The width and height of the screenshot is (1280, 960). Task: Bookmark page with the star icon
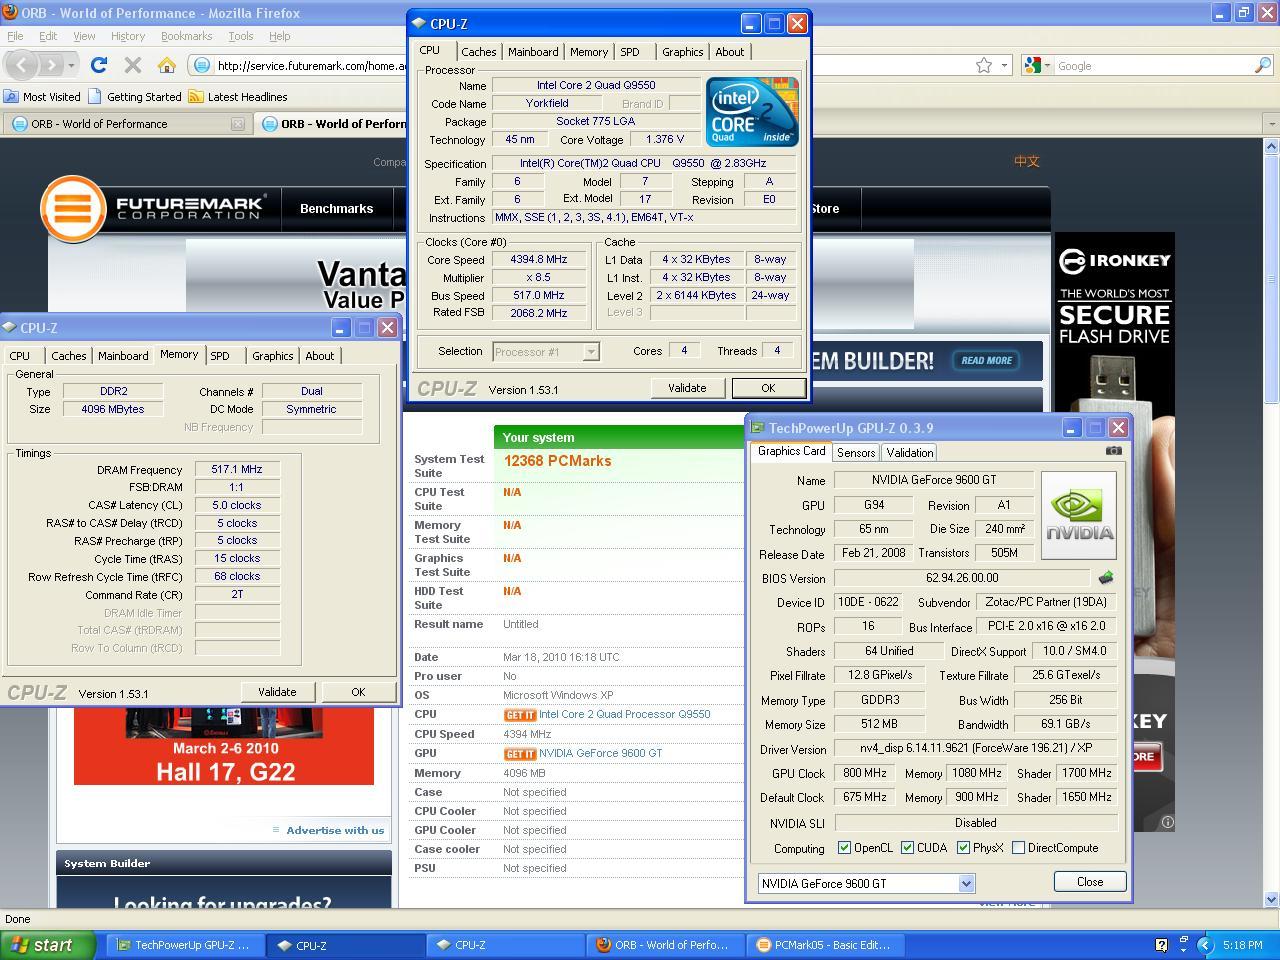coord(984,65)
